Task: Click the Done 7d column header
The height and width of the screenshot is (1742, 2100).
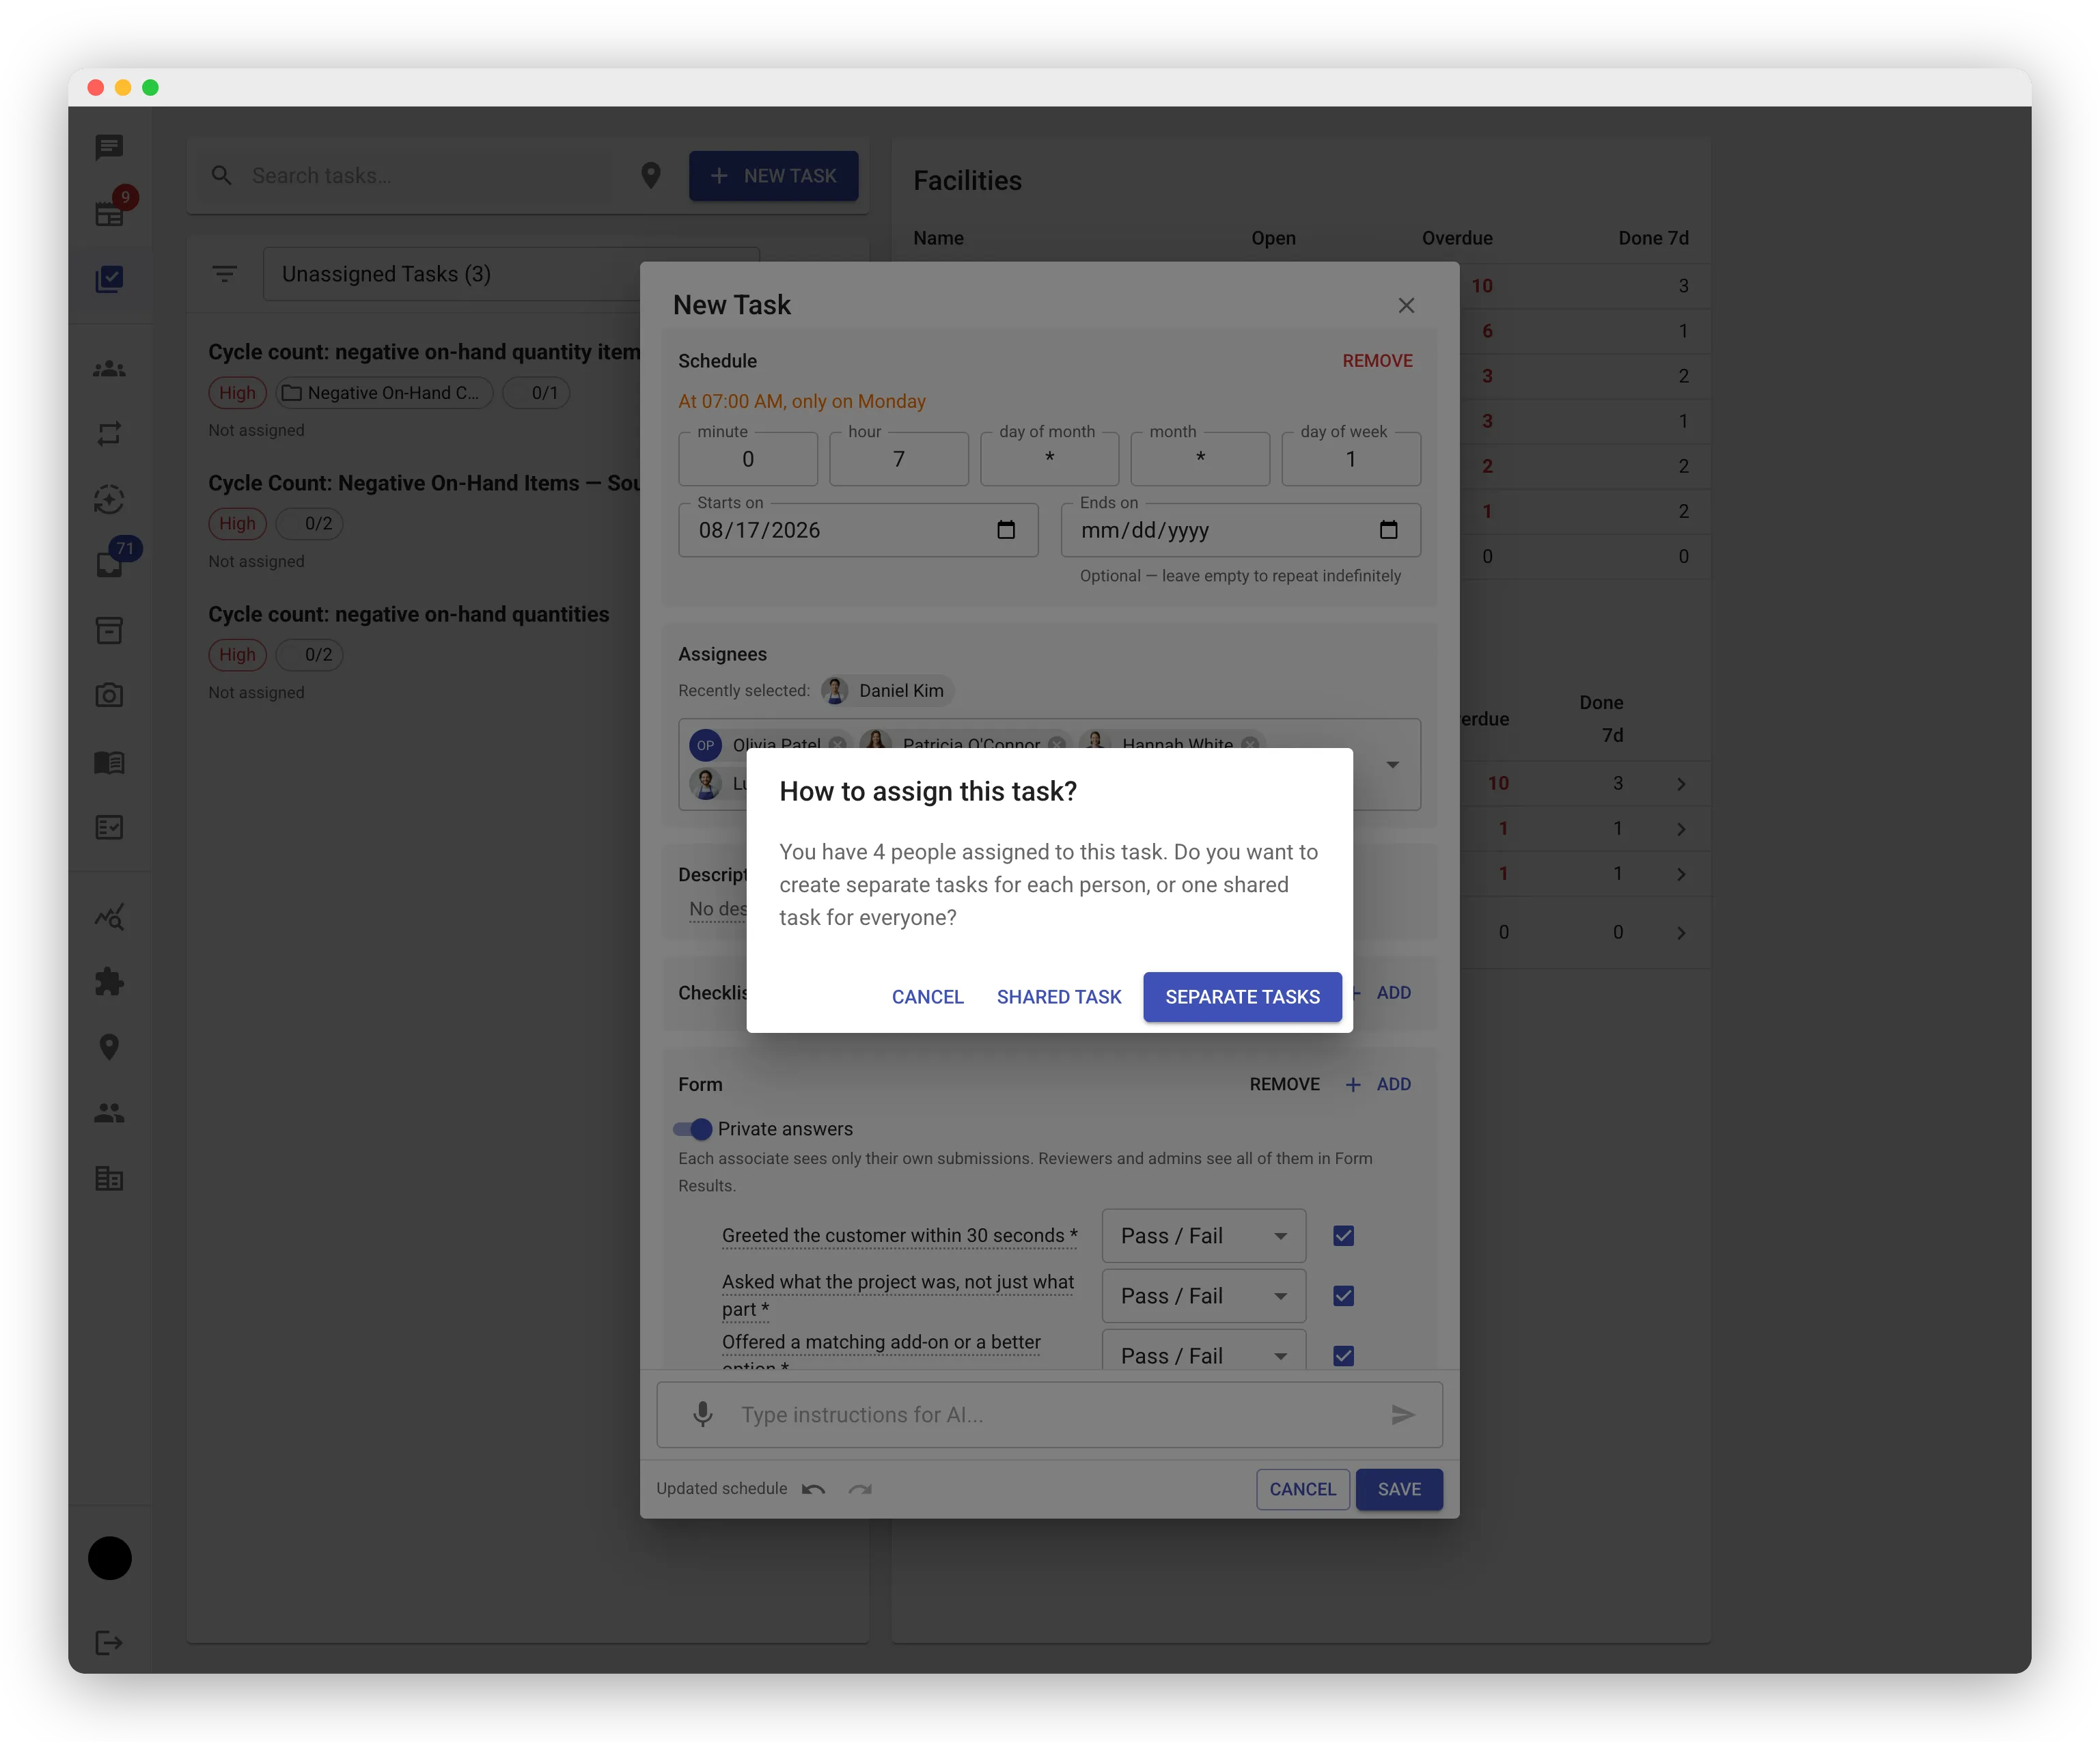Action: (x=1653, y=238)
